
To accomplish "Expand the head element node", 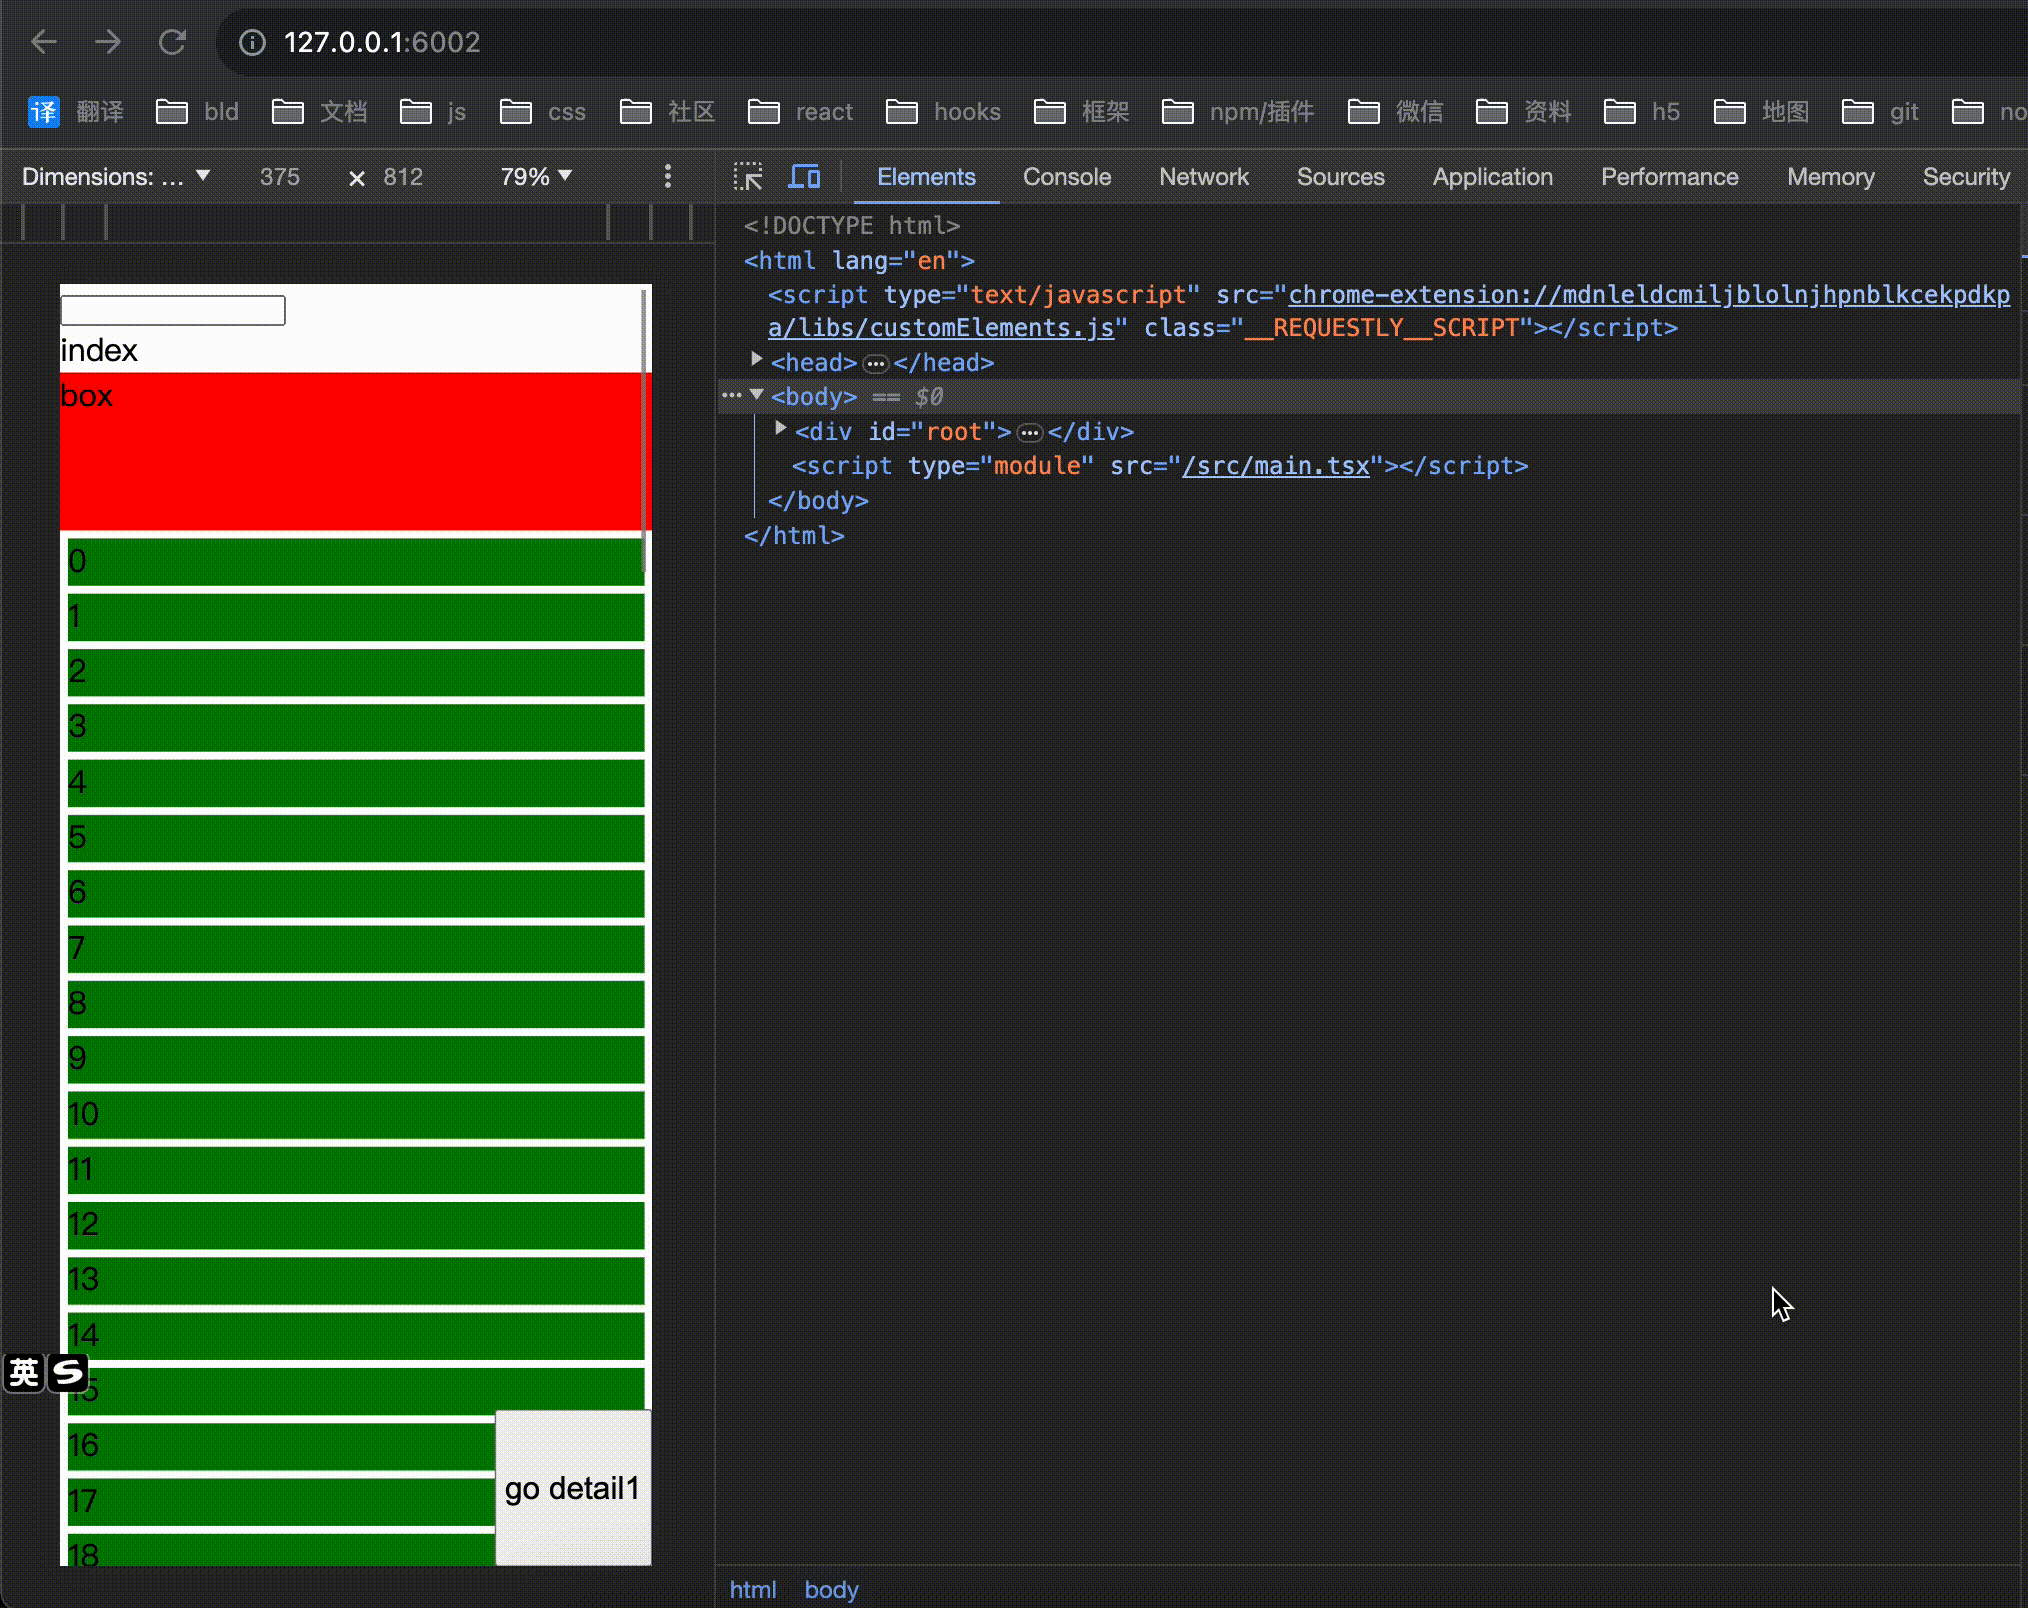I will point(757,359).
